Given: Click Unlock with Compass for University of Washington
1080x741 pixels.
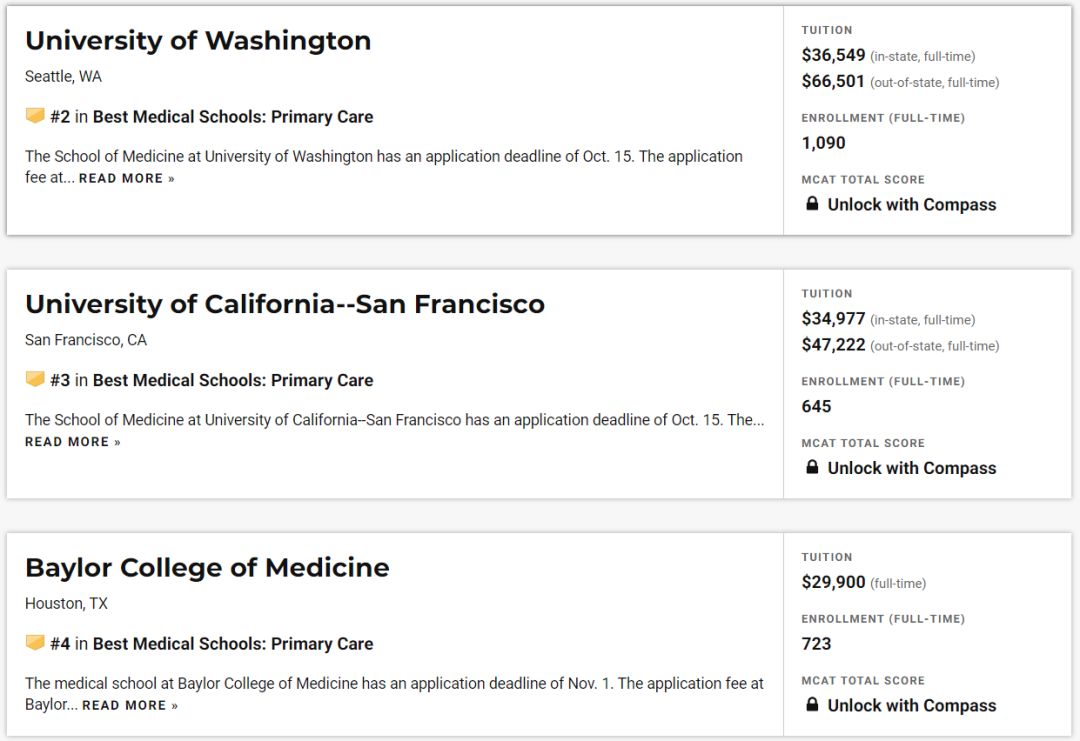Looking at the screenshot, I should tap(912, 205).
